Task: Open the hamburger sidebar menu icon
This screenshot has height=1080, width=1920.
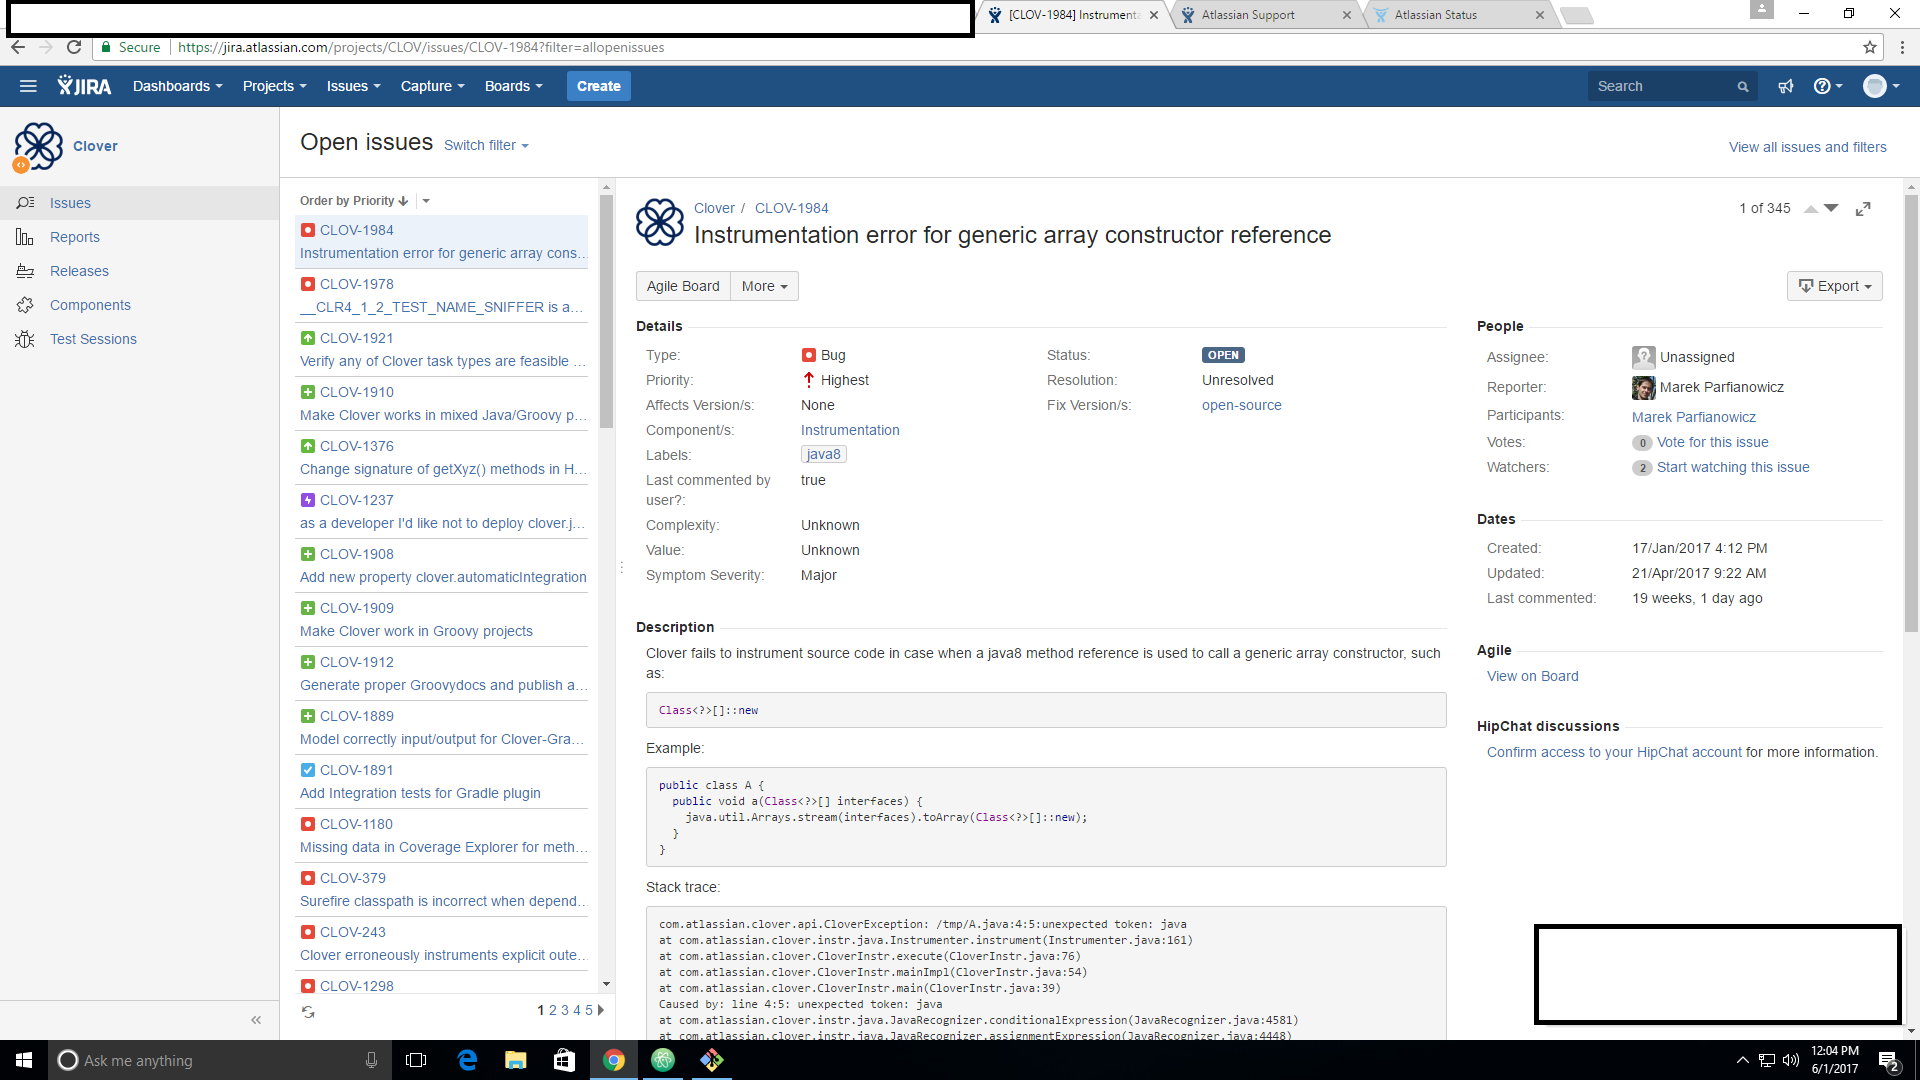Action: click(x=28, y=86)
